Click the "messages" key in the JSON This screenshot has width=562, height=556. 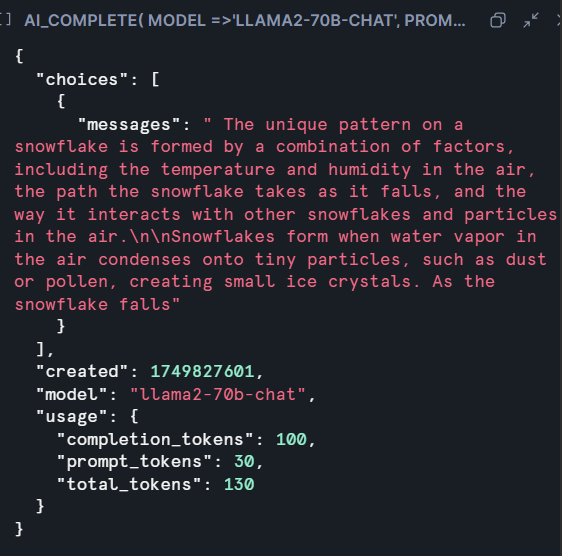(129, 125)
